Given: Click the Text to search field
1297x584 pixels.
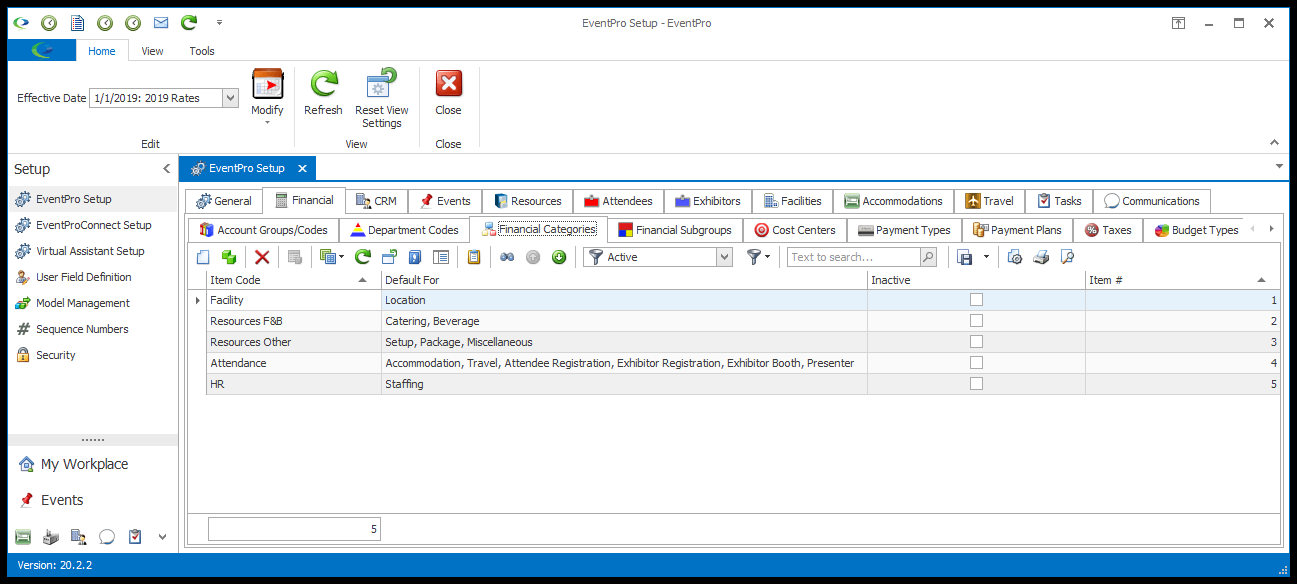Looking at the screenshot, I should [853, 257].
